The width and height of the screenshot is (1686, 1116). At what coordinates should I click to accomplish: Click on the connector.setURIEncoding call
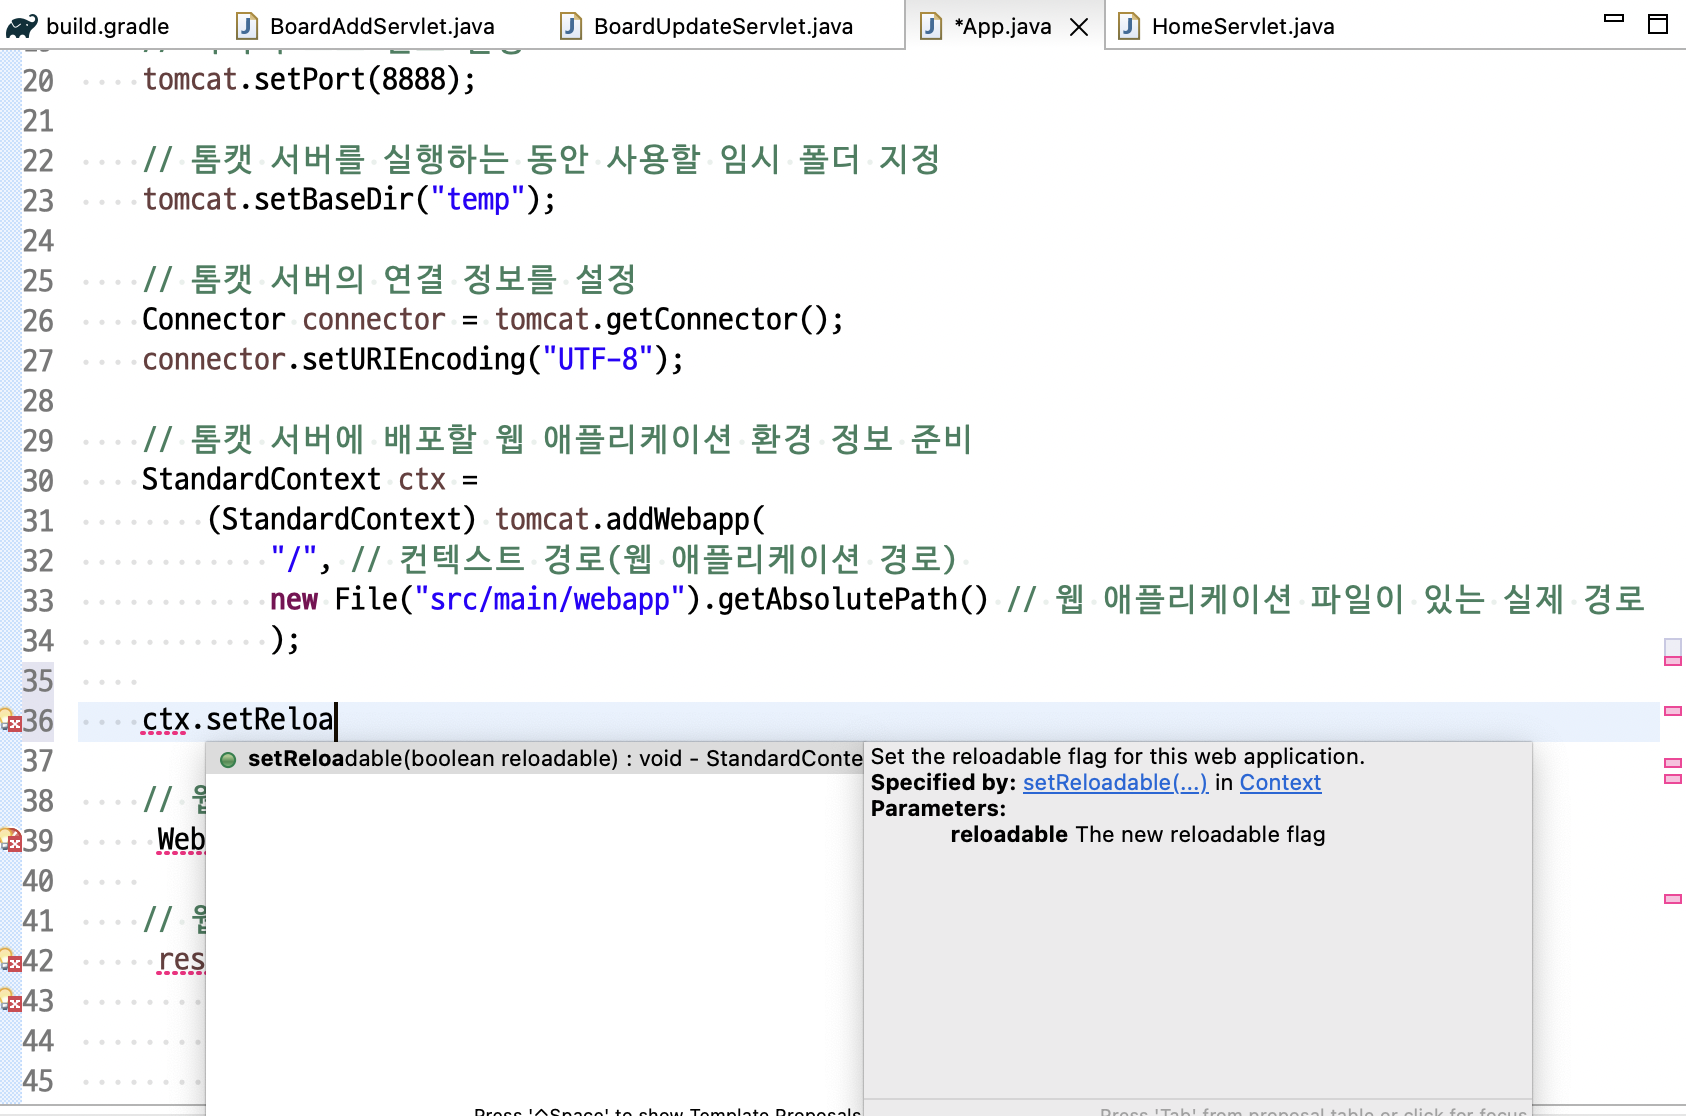point(412,360)
